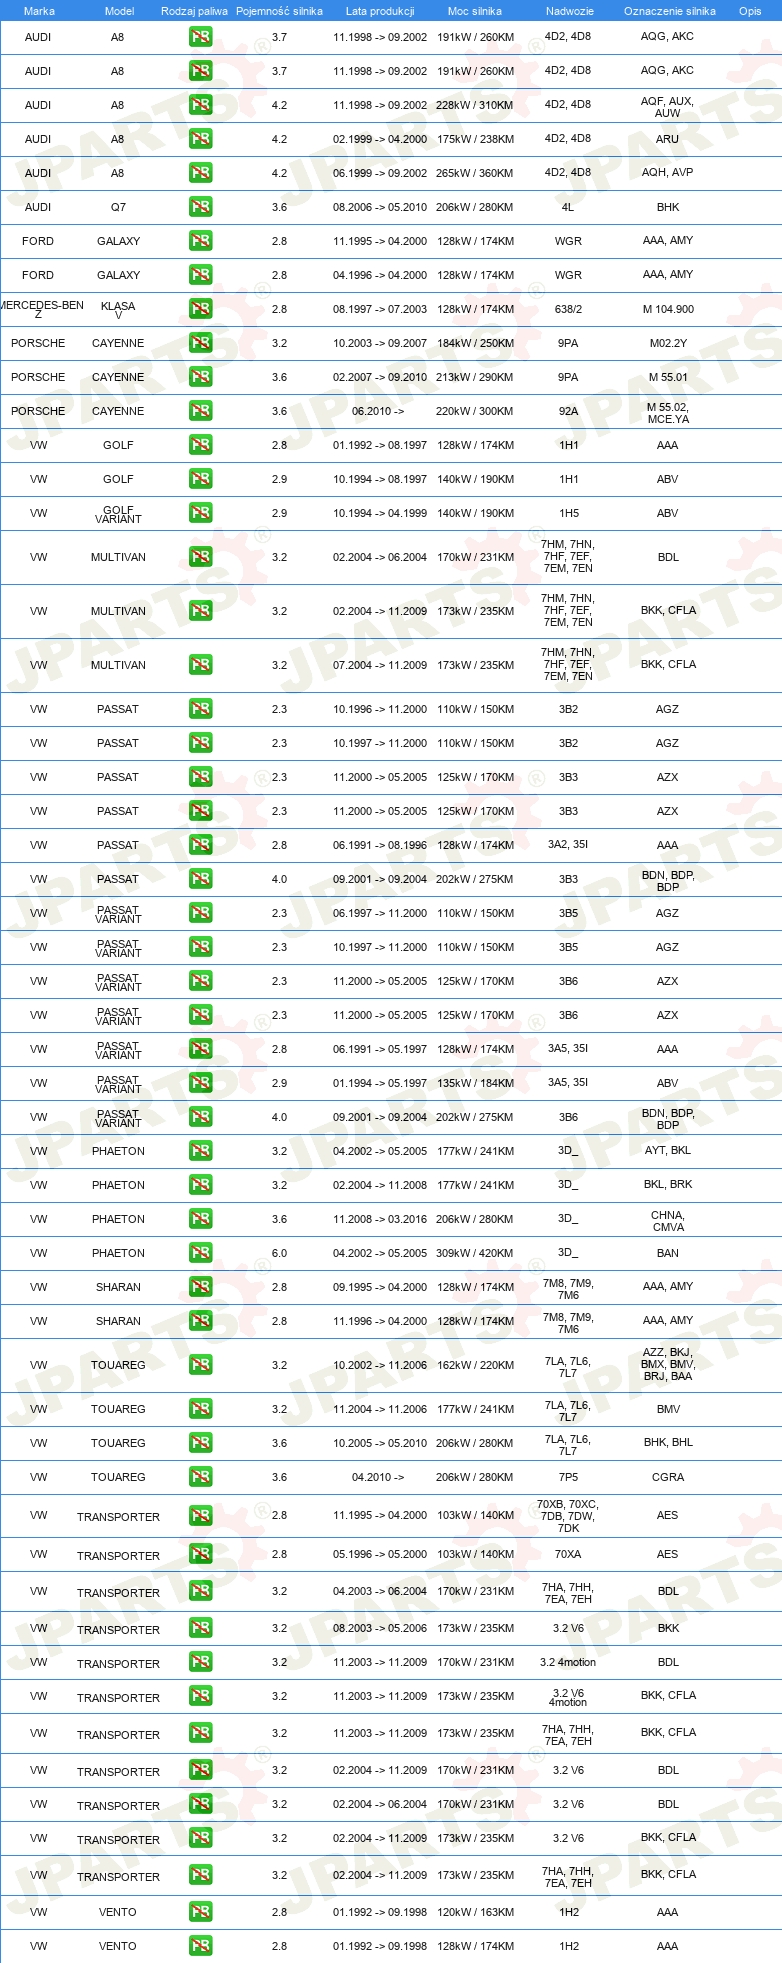Click the Moc silnika column header
Image resolution: width=782 pixels, height=1963 pixels.
click(x=475, y=11)
